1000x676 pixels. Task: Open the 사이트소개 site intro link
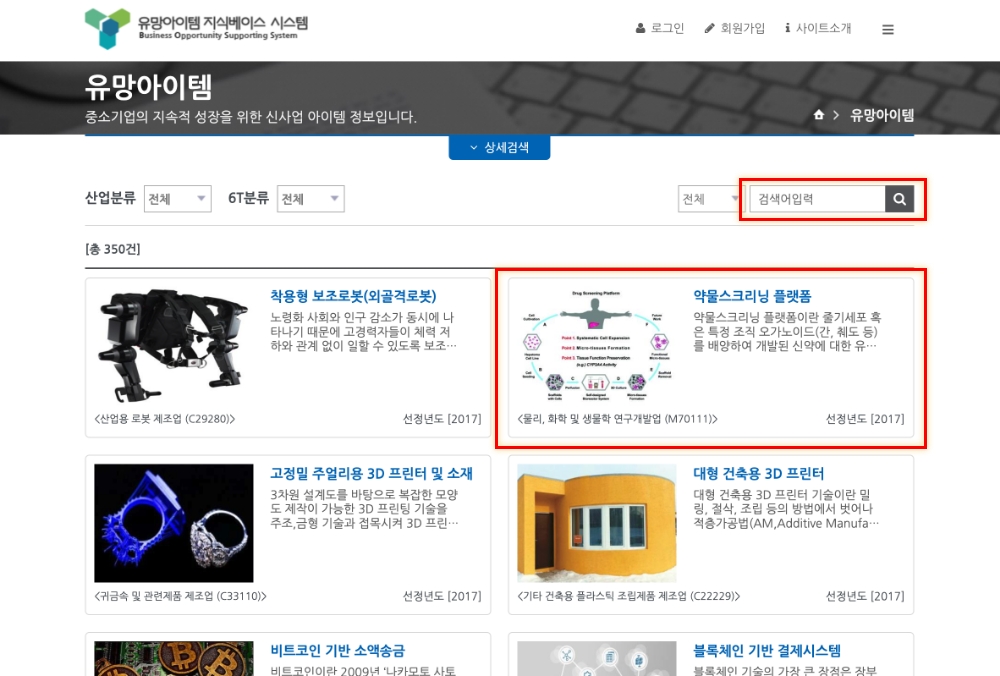tap(818, 28)
